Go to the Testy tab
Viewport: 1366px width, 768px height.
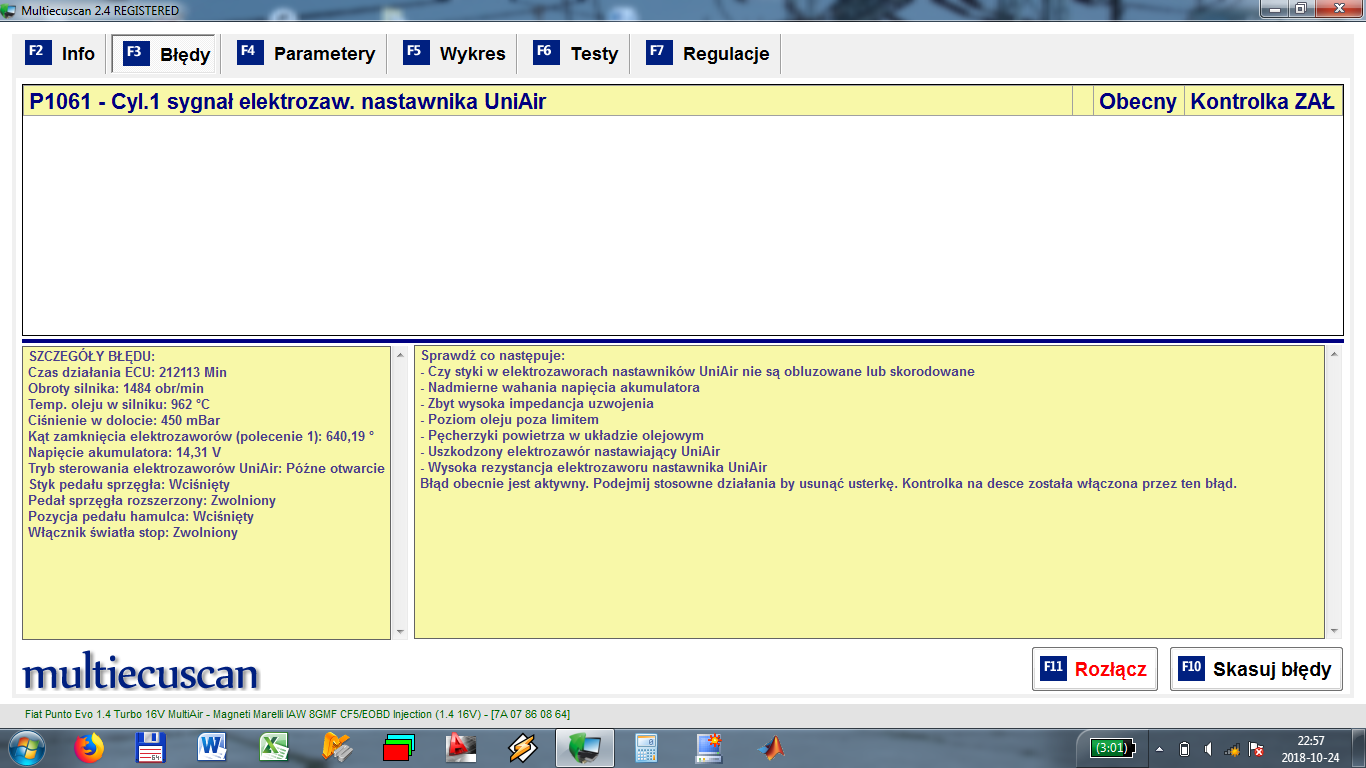[576, 54]
